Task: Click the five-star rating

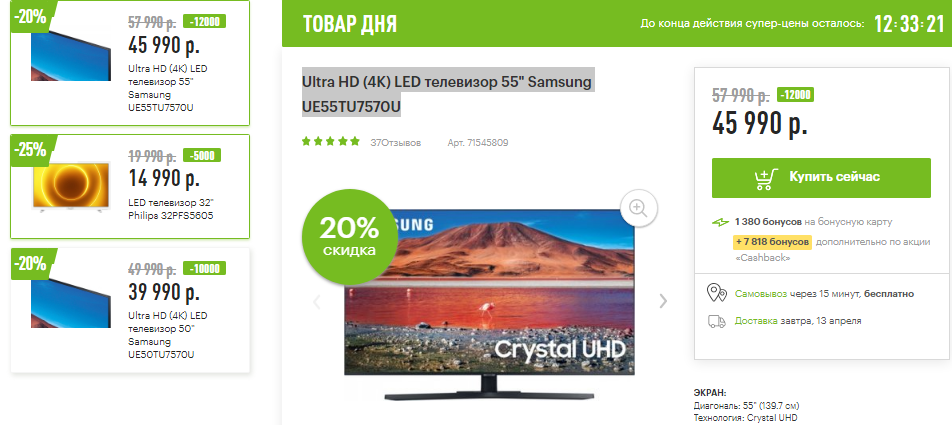Action: pos(331,142)
